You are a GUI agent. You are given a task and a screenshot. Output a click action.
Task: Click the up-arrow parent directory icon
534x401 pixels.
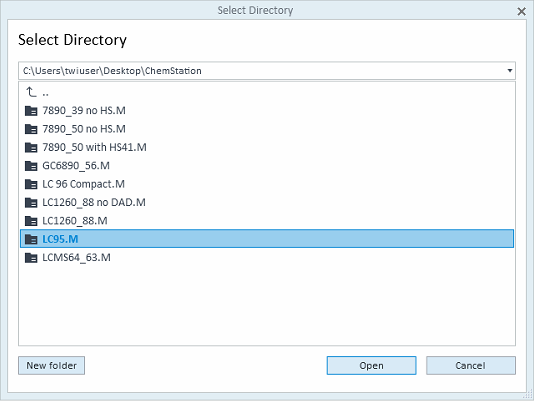click(31, 92)
